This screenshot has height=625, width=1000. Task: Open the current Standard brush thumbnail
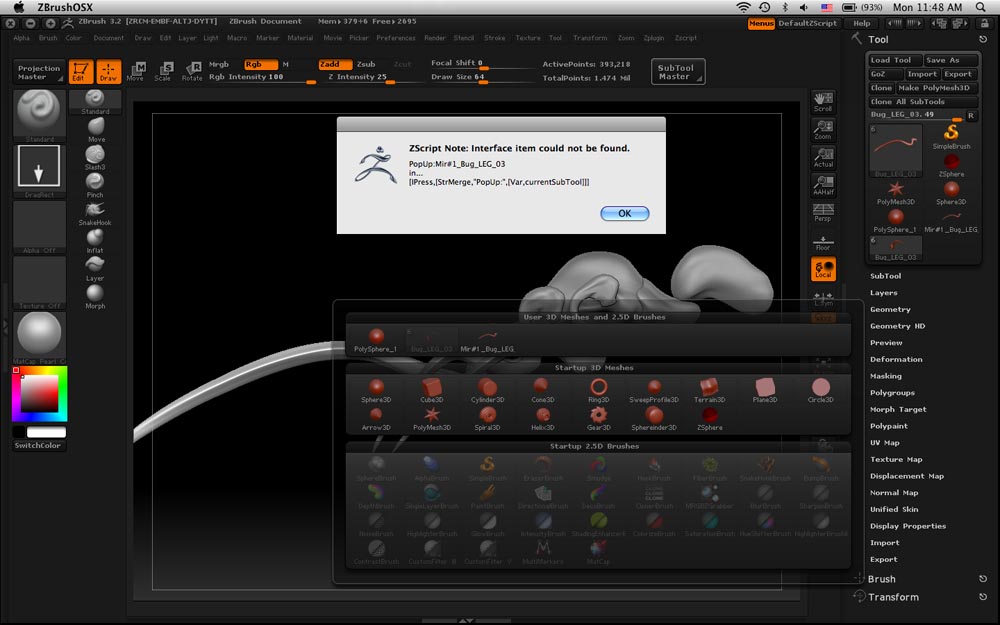pyautogui.click(x=40, y=116)
